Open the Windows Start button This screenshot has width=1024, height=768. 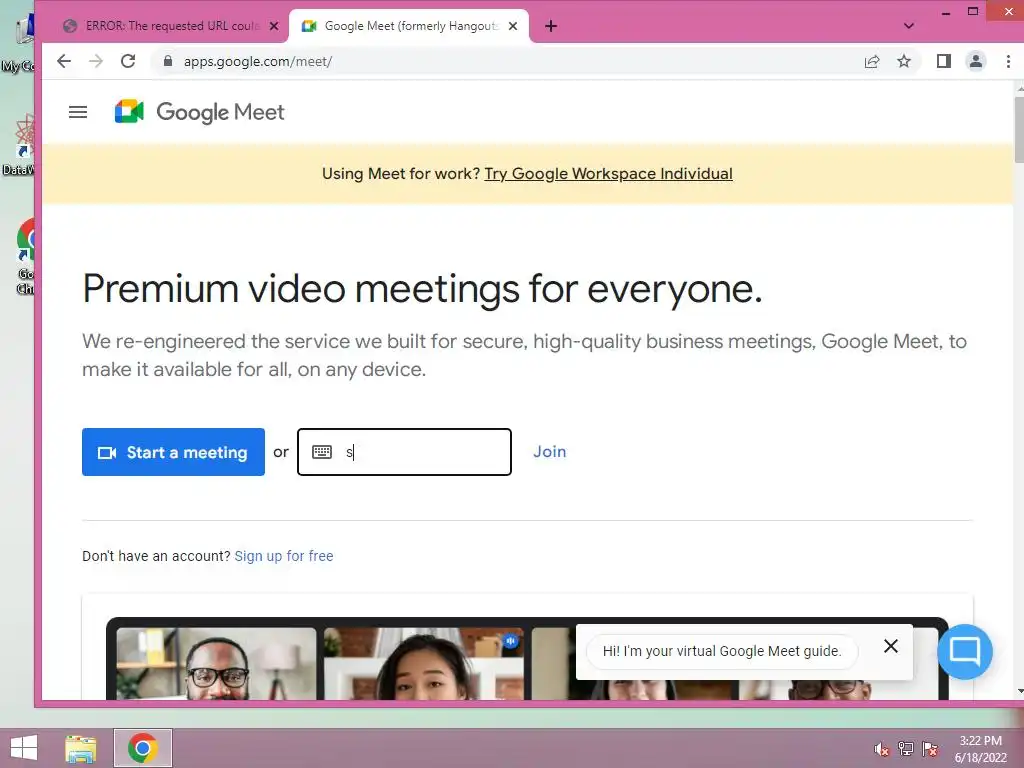pyautogui.click(x=24, y=748)
